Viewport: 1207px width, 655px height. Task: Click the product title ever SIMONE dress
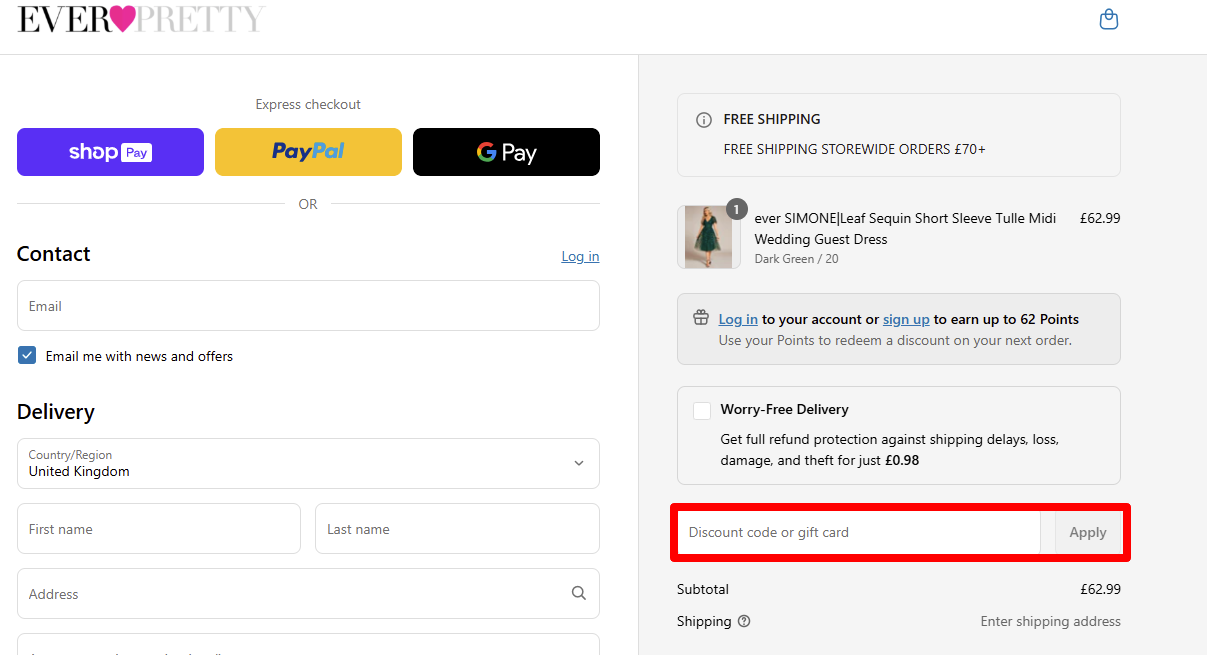[x=905, y=229]
